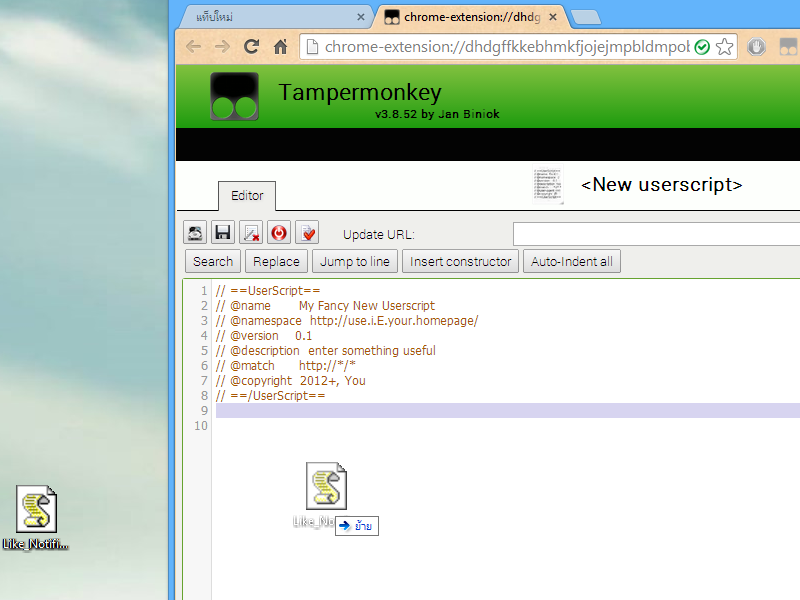The width and height of the screenshot is (800, 600).
Task: Click the '@version 0.1' line
Action: (264, 336)
